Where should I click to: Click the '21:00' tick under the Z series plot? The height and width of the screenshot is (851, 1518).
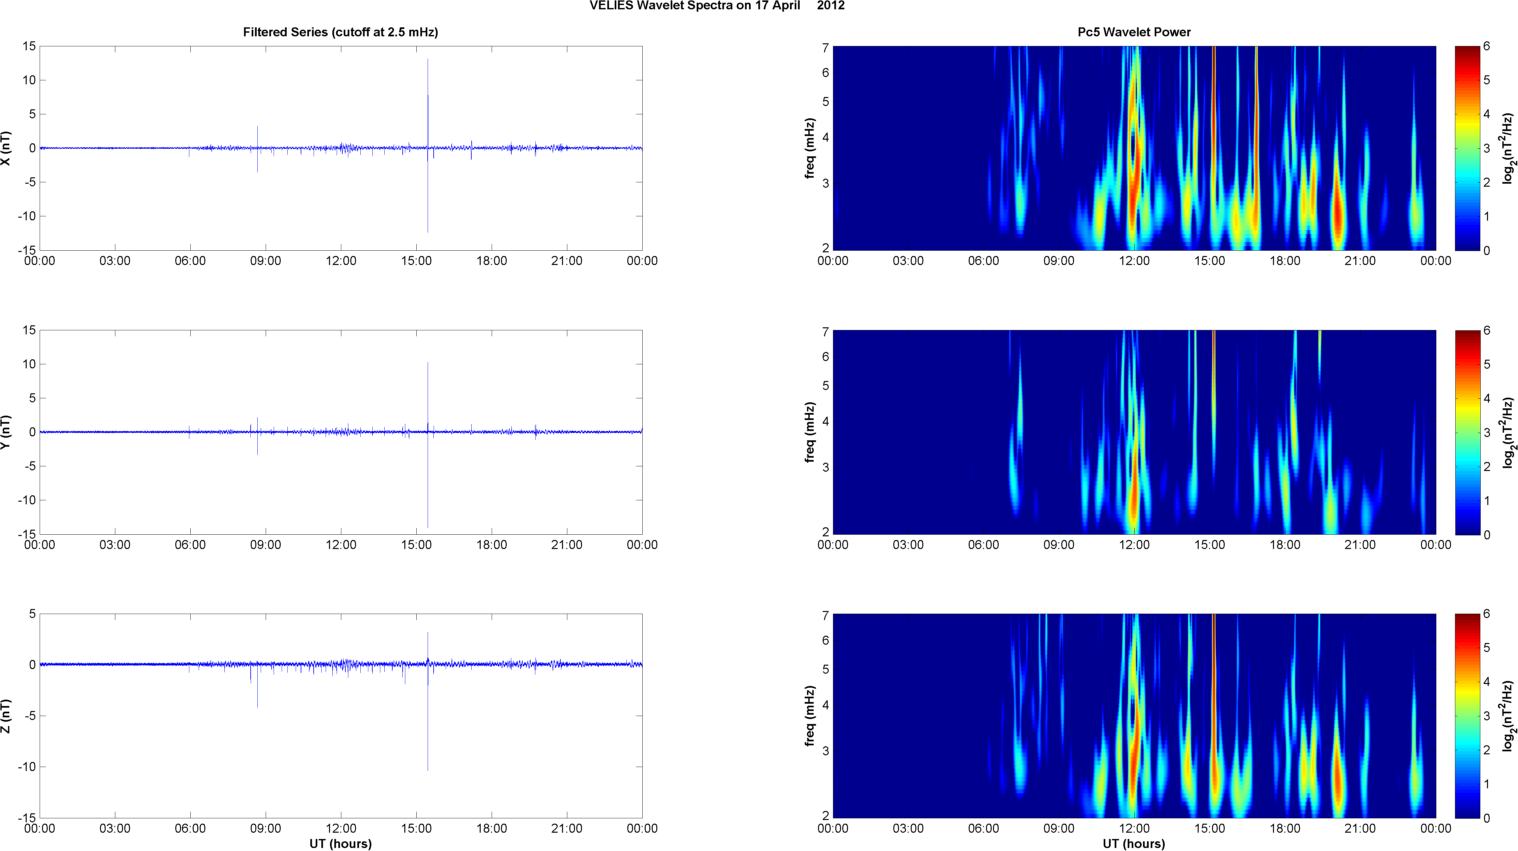point(567,828)
